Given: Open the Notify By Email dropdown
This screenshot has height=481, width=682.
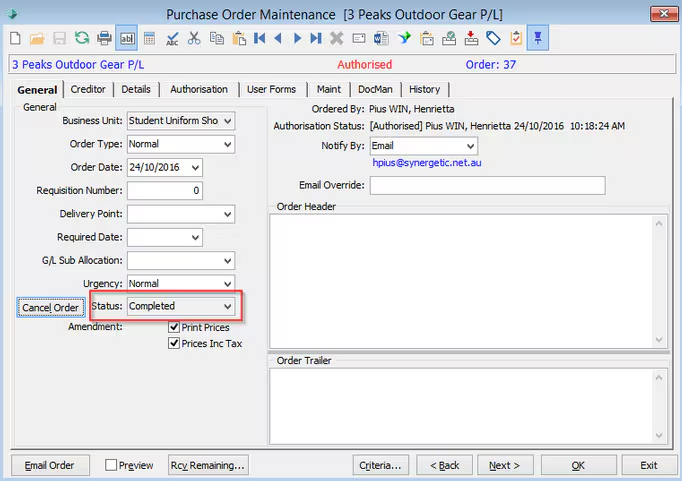Looking at the screenshot, I should tap(424, 146).
